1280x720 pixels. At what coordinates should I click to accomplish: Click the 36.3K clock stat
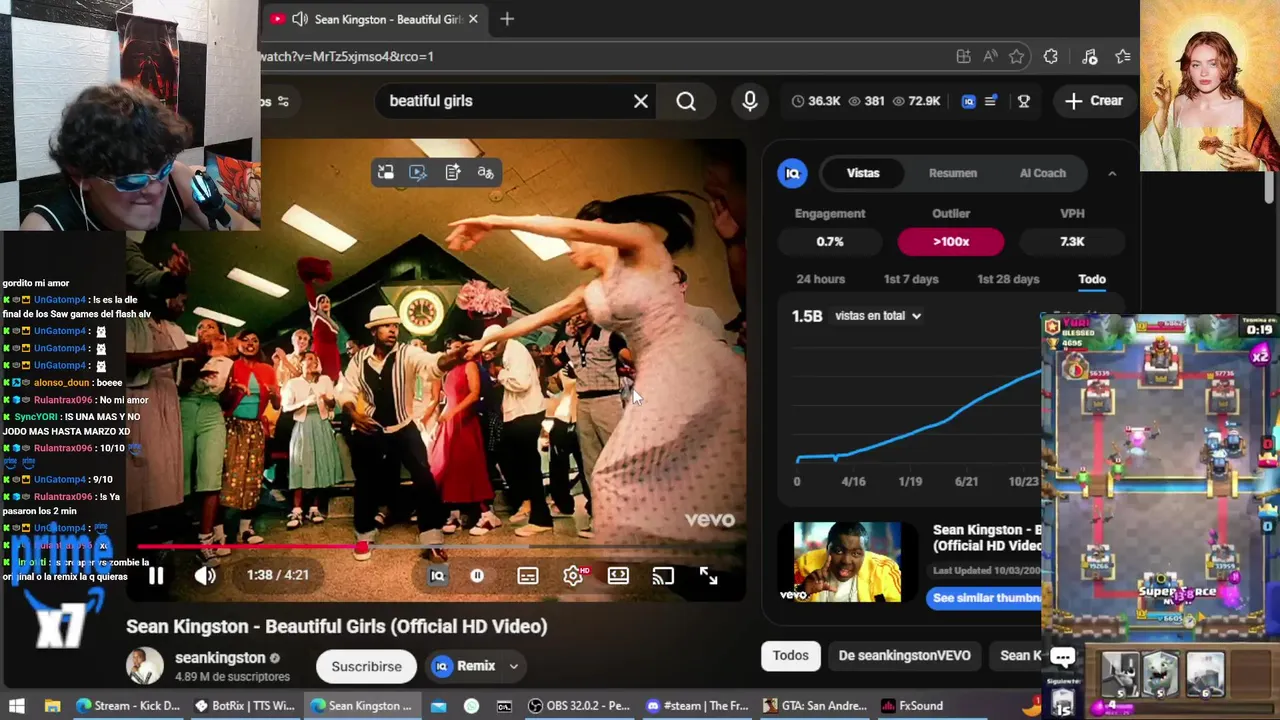[x=815, y=101]
